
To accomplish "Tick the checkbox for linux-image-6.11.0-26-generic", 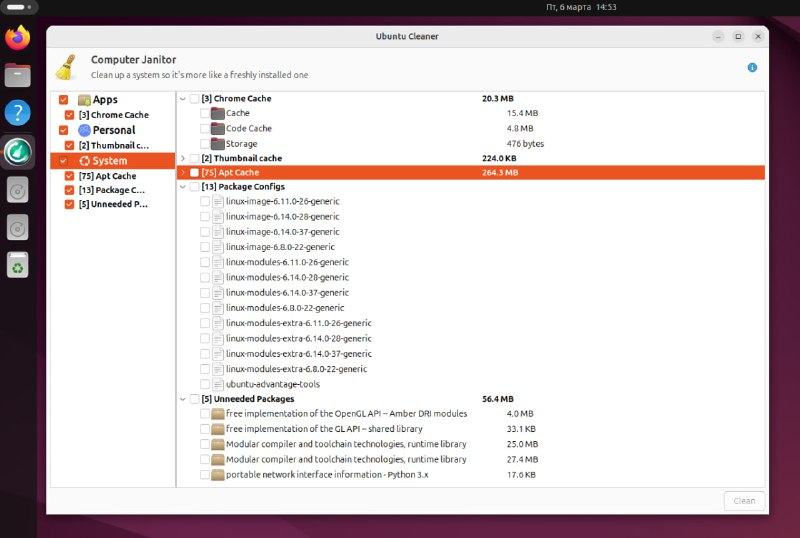I will 205,201.
